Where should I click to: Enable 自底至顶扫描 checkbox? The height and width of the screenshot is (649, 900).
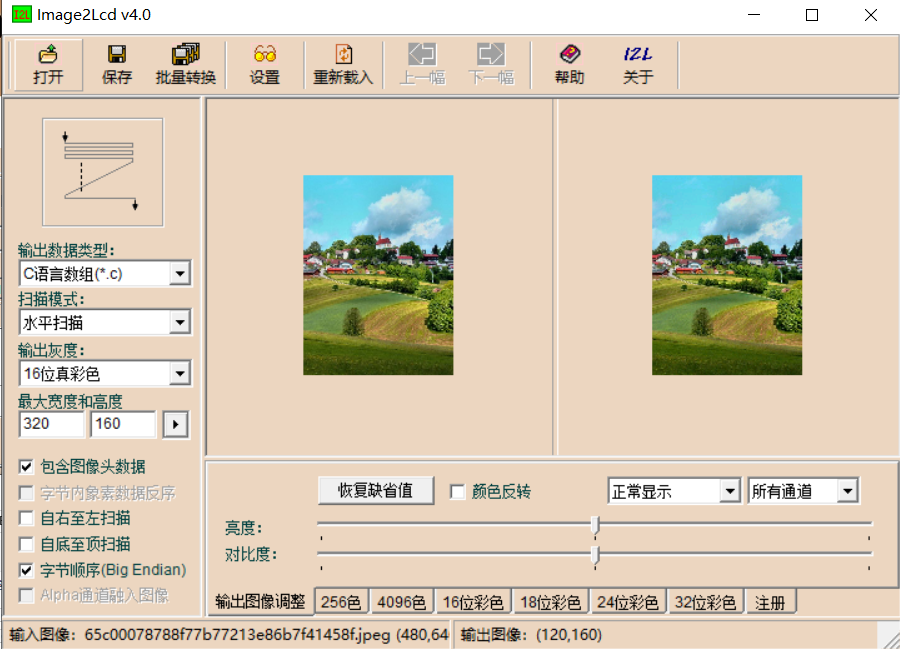pos(26,544)
